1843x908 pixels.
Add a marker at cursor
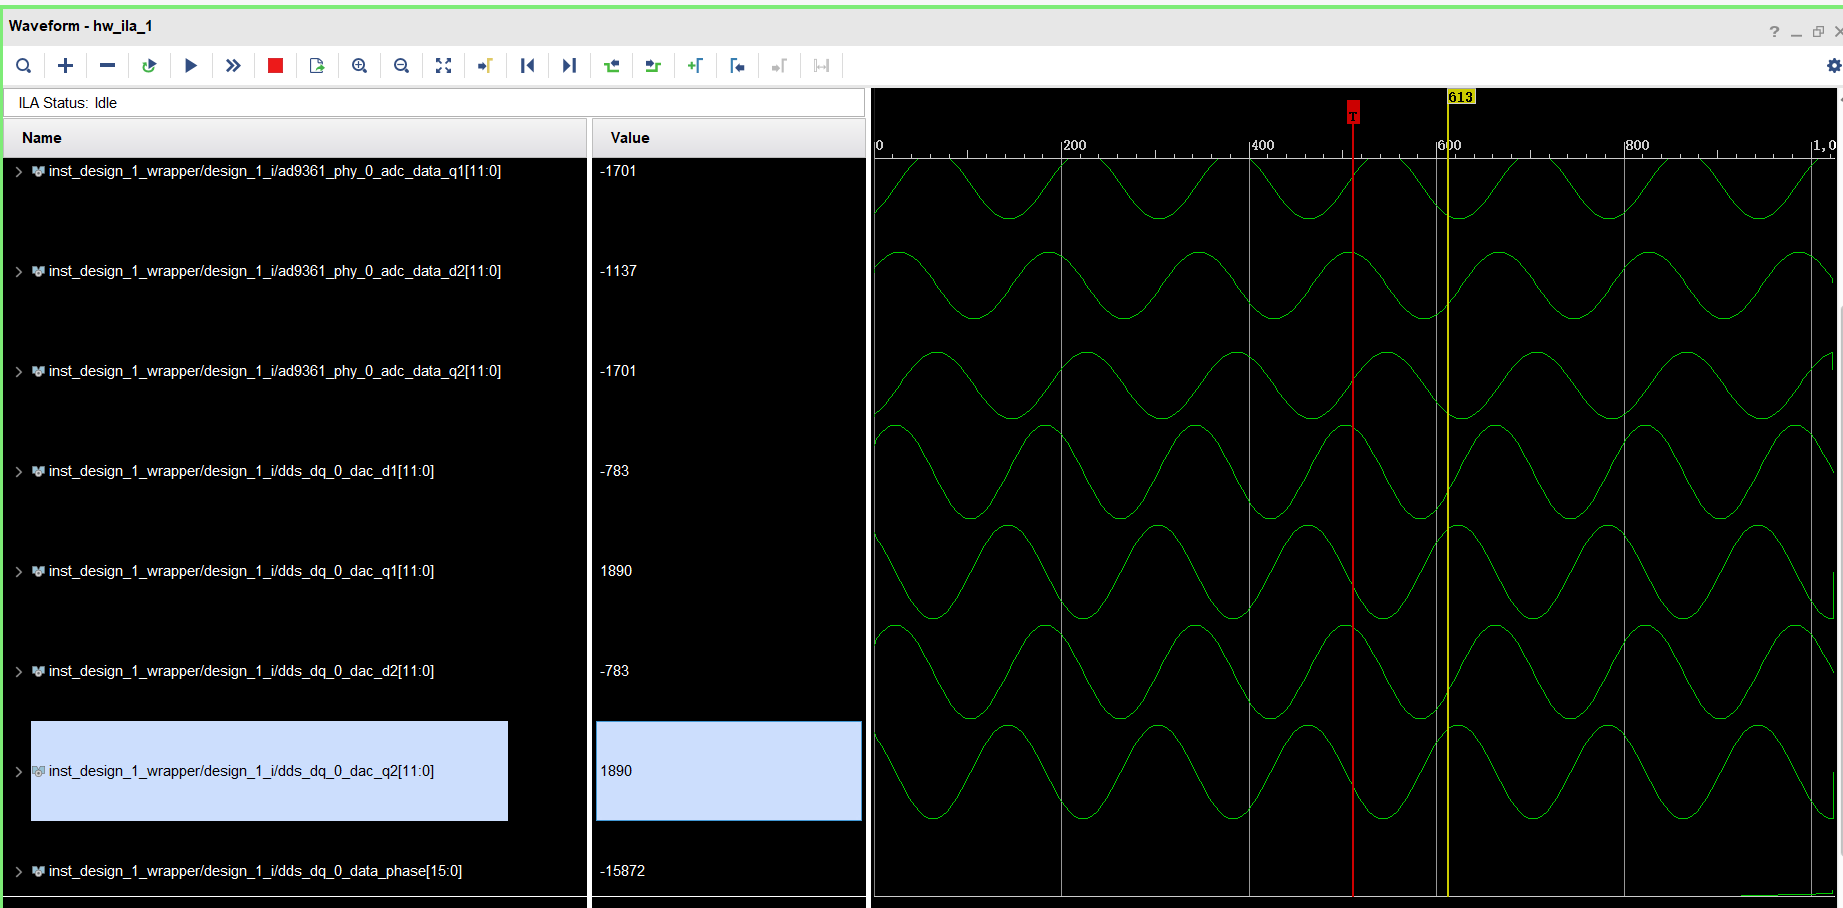point(695,66)
